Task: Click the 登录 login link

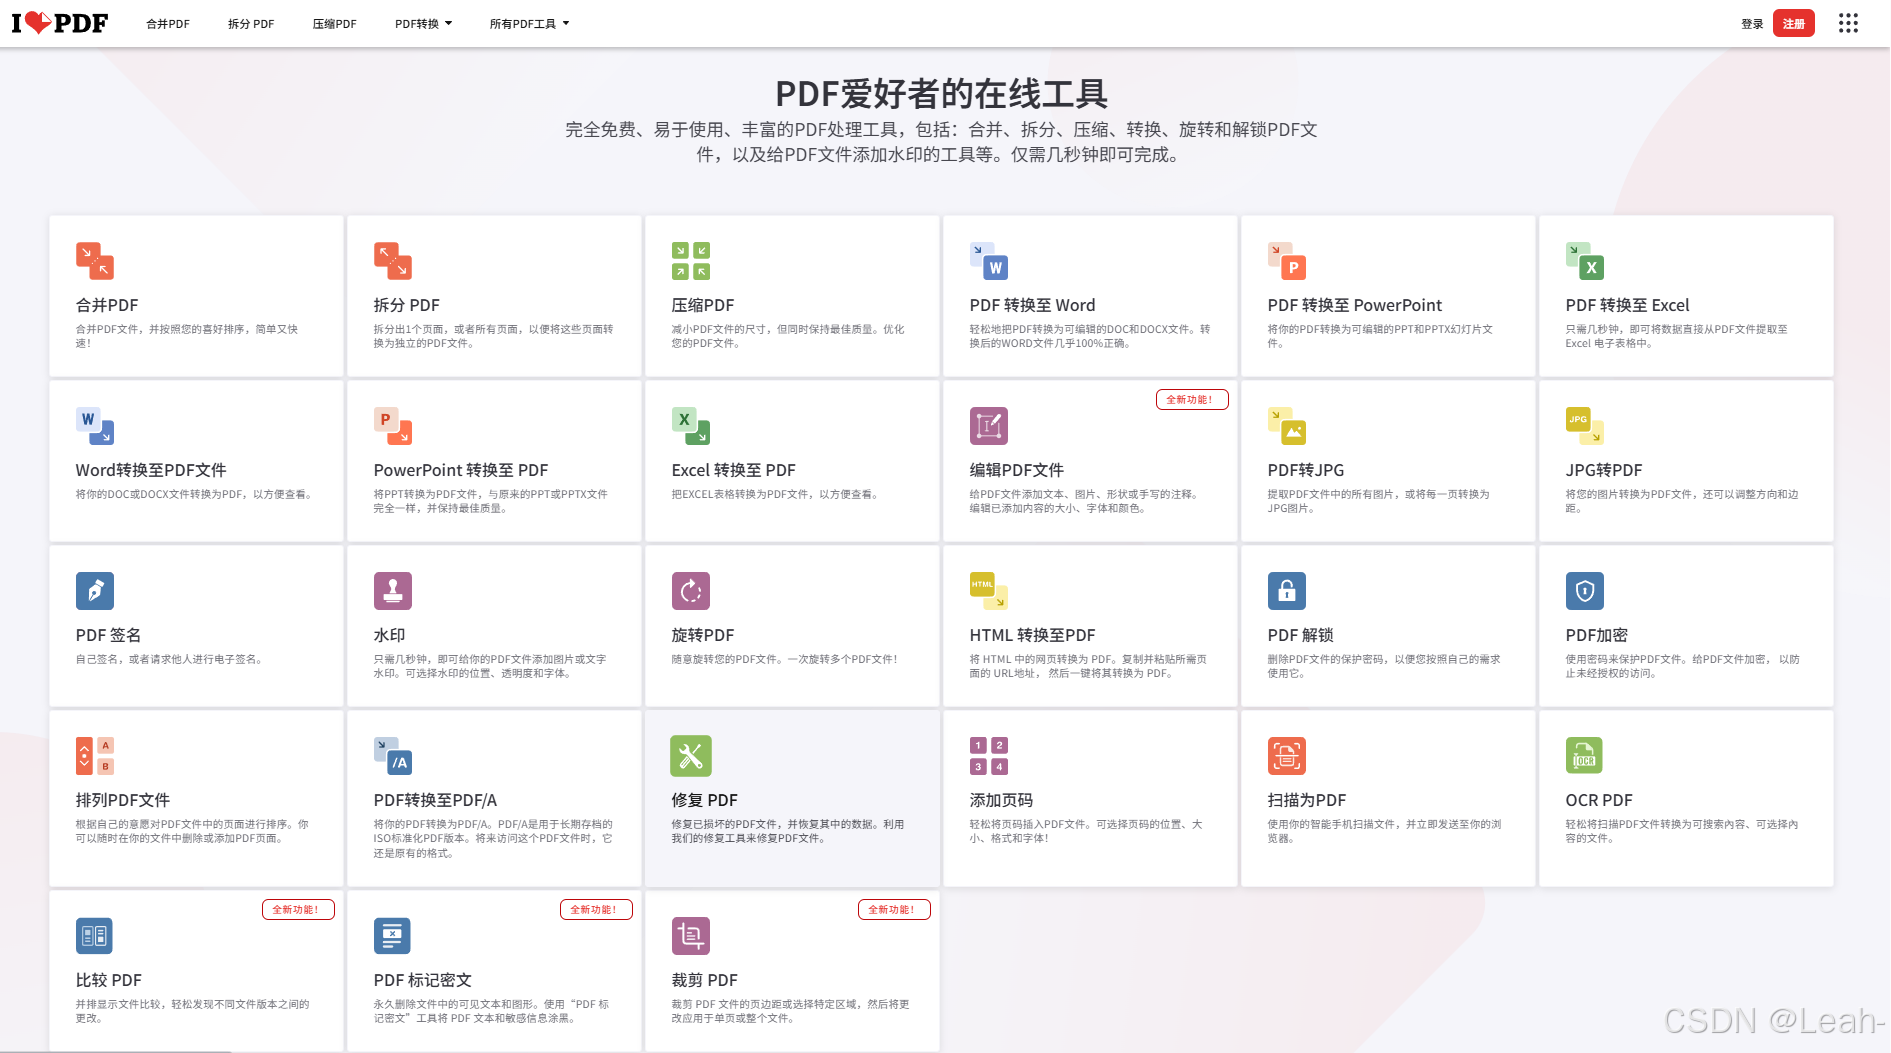Action: [x=1752, y=24]
